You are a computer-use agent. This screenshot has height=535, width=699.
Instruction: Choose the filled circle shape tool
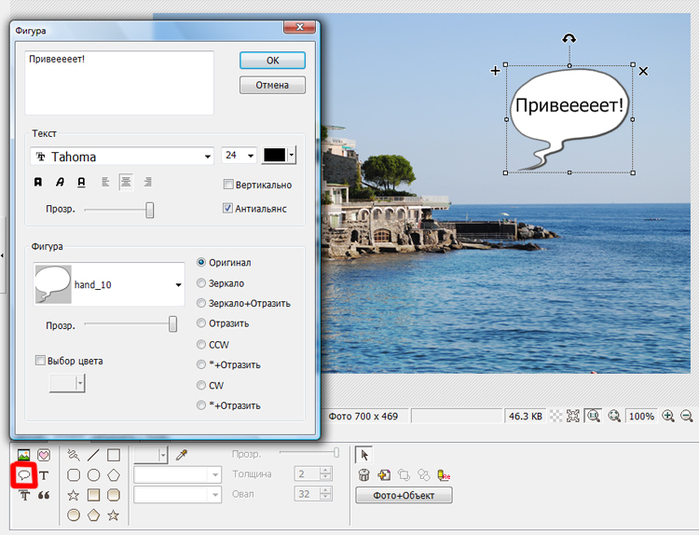click(x=74, y=515)
